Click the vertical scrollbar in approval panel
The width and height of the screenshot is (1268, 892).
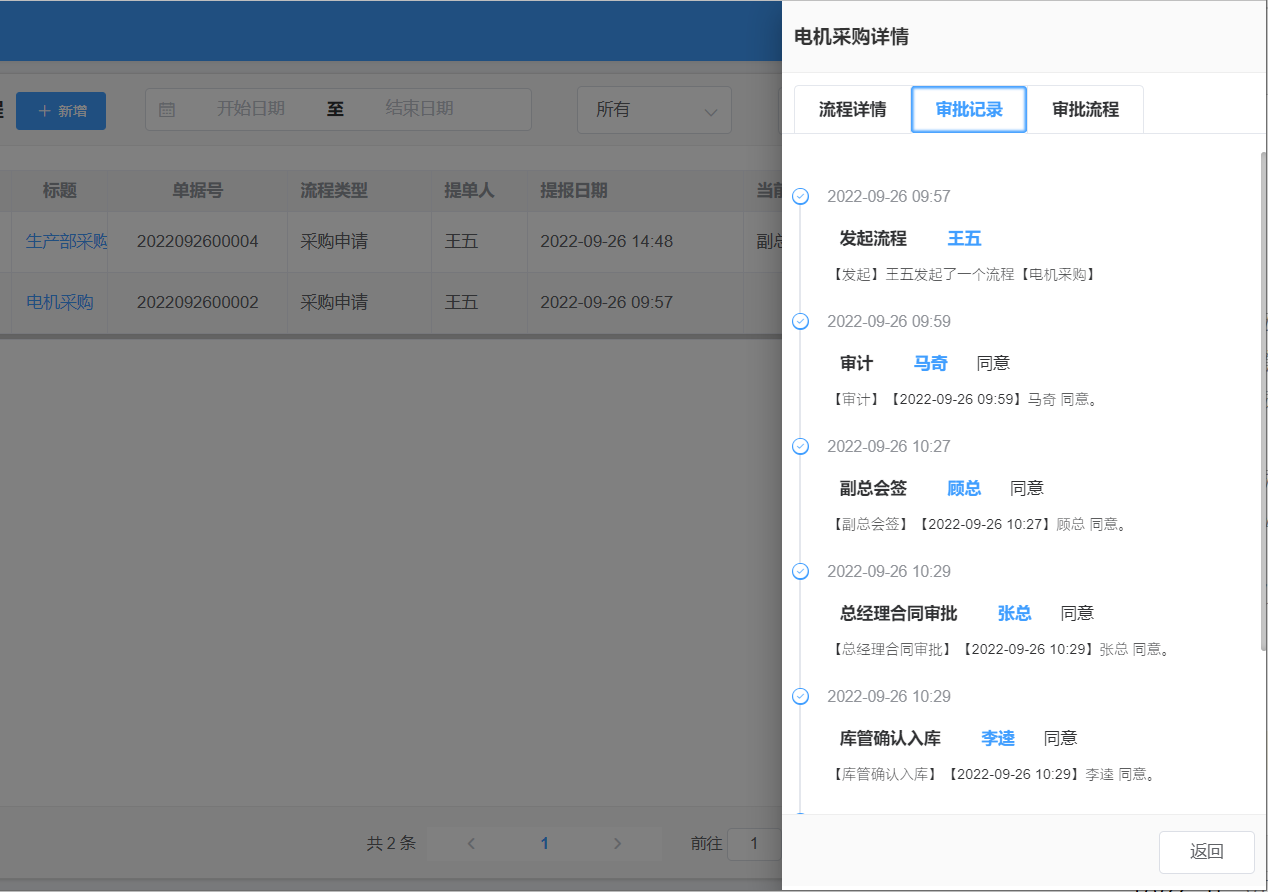pos(1262,400)
